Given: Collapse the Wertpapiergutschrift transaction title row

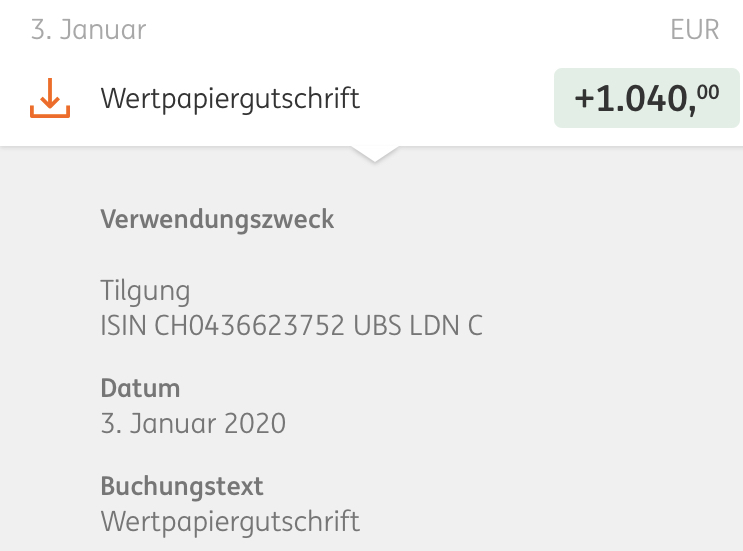Looking at the screenshot, I should [229, 99].
